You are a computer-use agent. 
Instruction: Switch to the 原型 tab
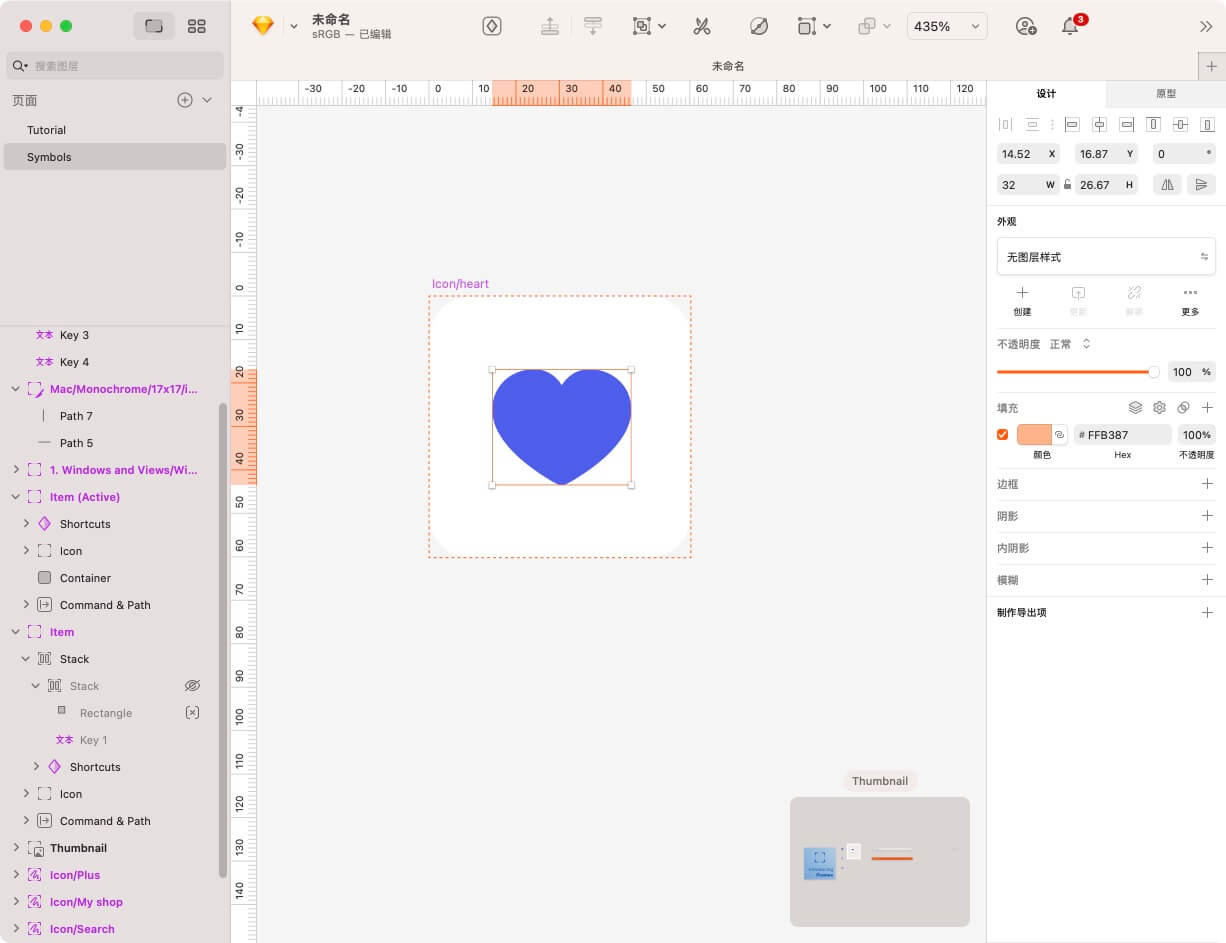click(x=1165, y=93)
